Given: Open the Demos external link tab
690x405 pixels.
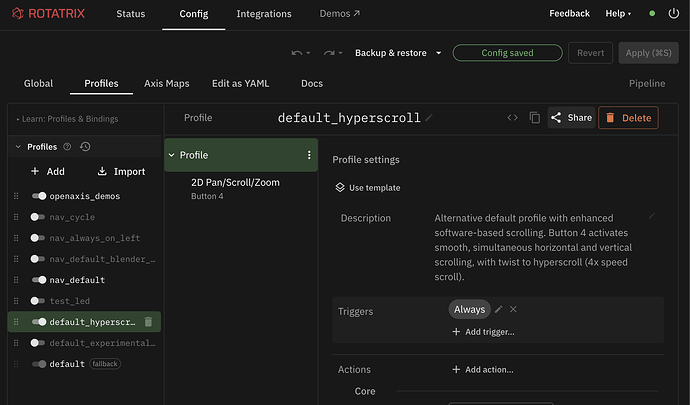Looking at the screenshot, I should (340, 14).
